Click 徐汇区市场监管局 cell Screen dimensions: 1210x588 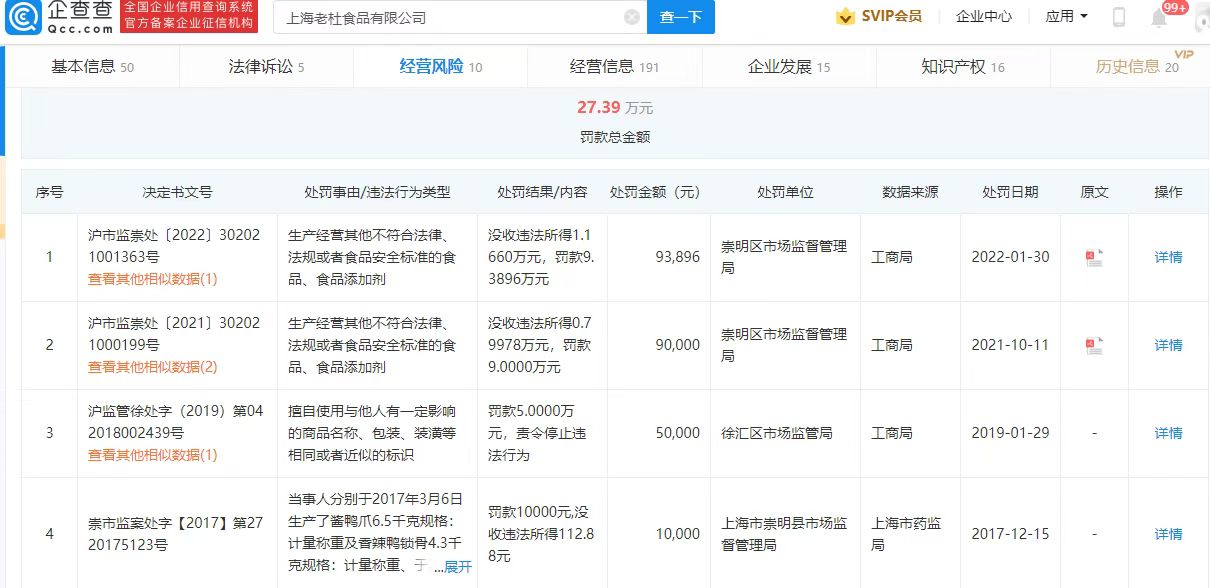[776, 433]
